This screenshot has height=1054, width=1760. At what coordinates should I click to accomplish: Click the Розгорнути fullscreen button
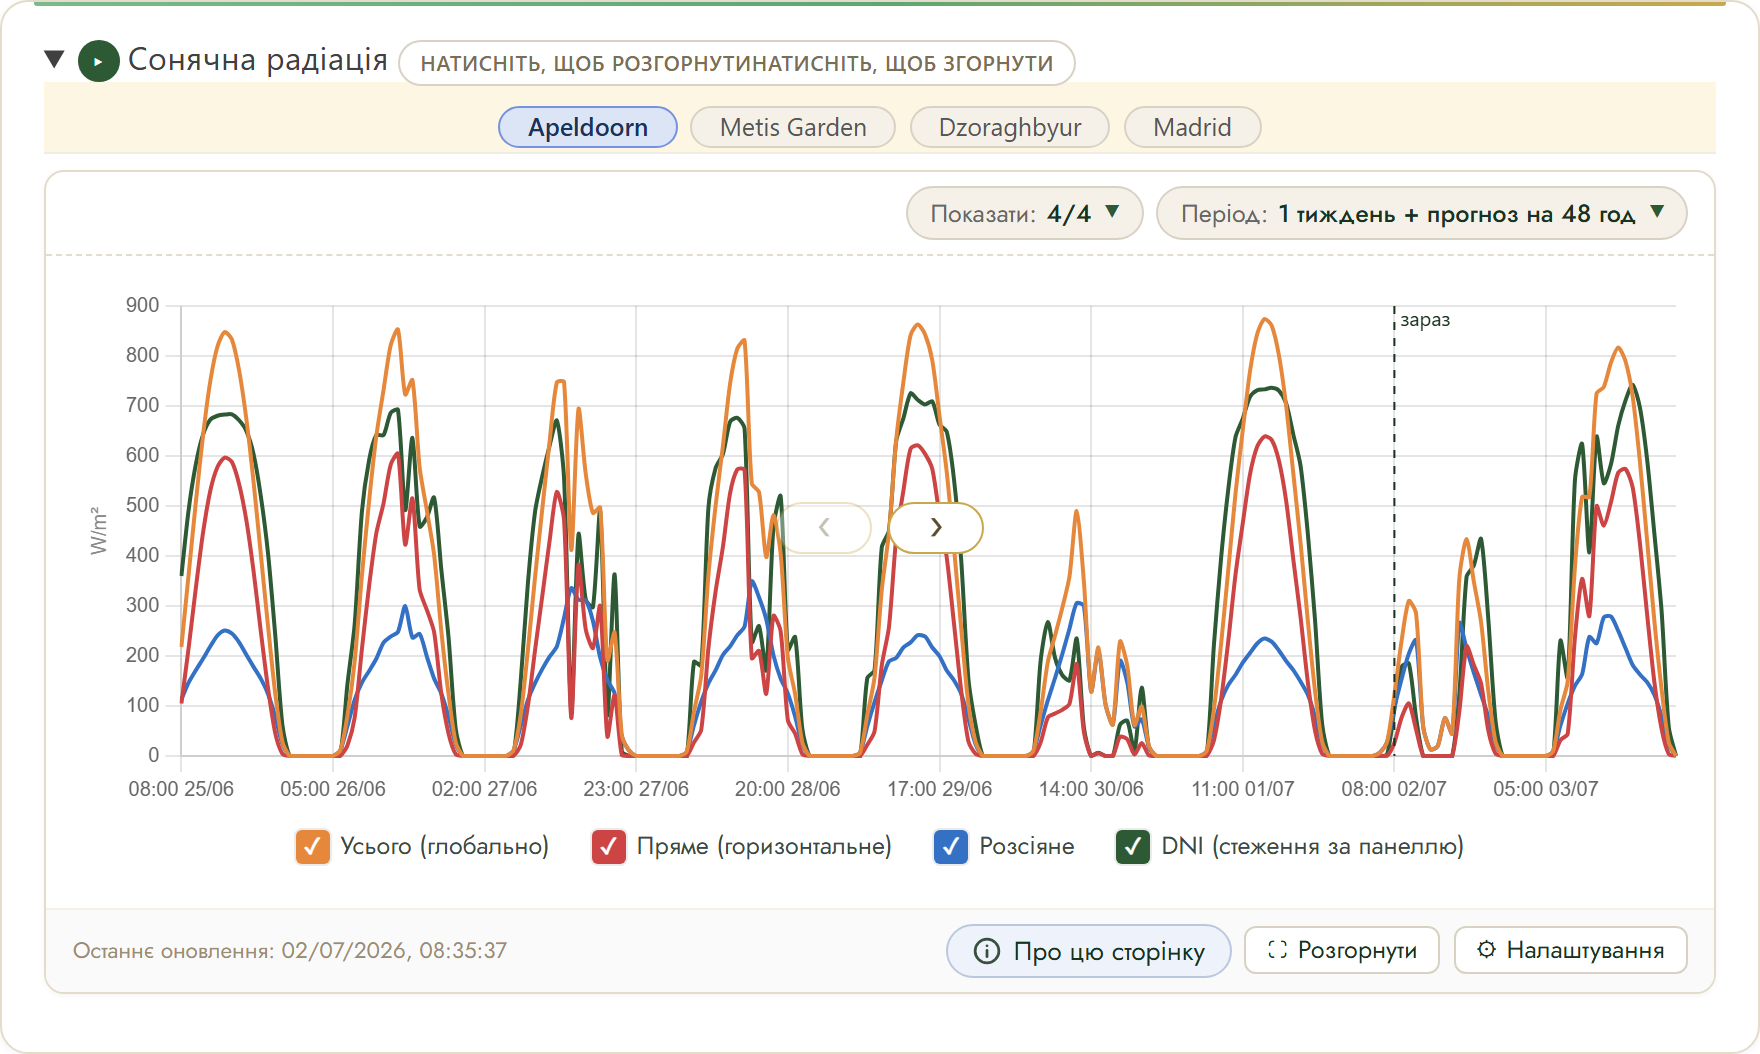tap(1342, 950)
